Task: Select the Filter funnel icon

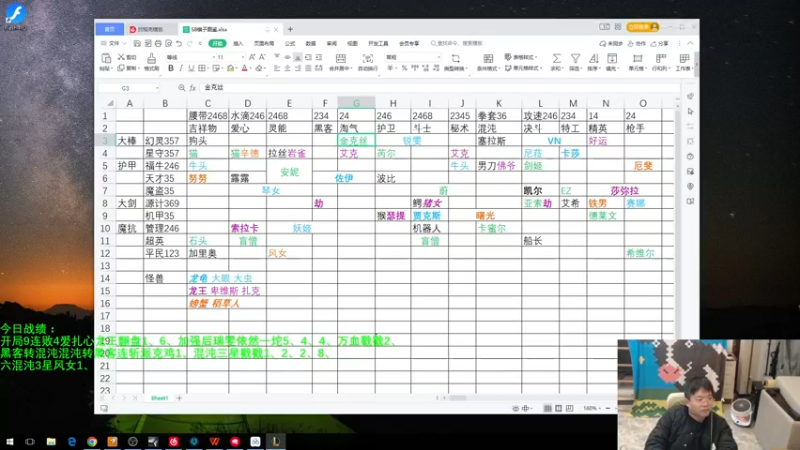Action: (575, 61)
